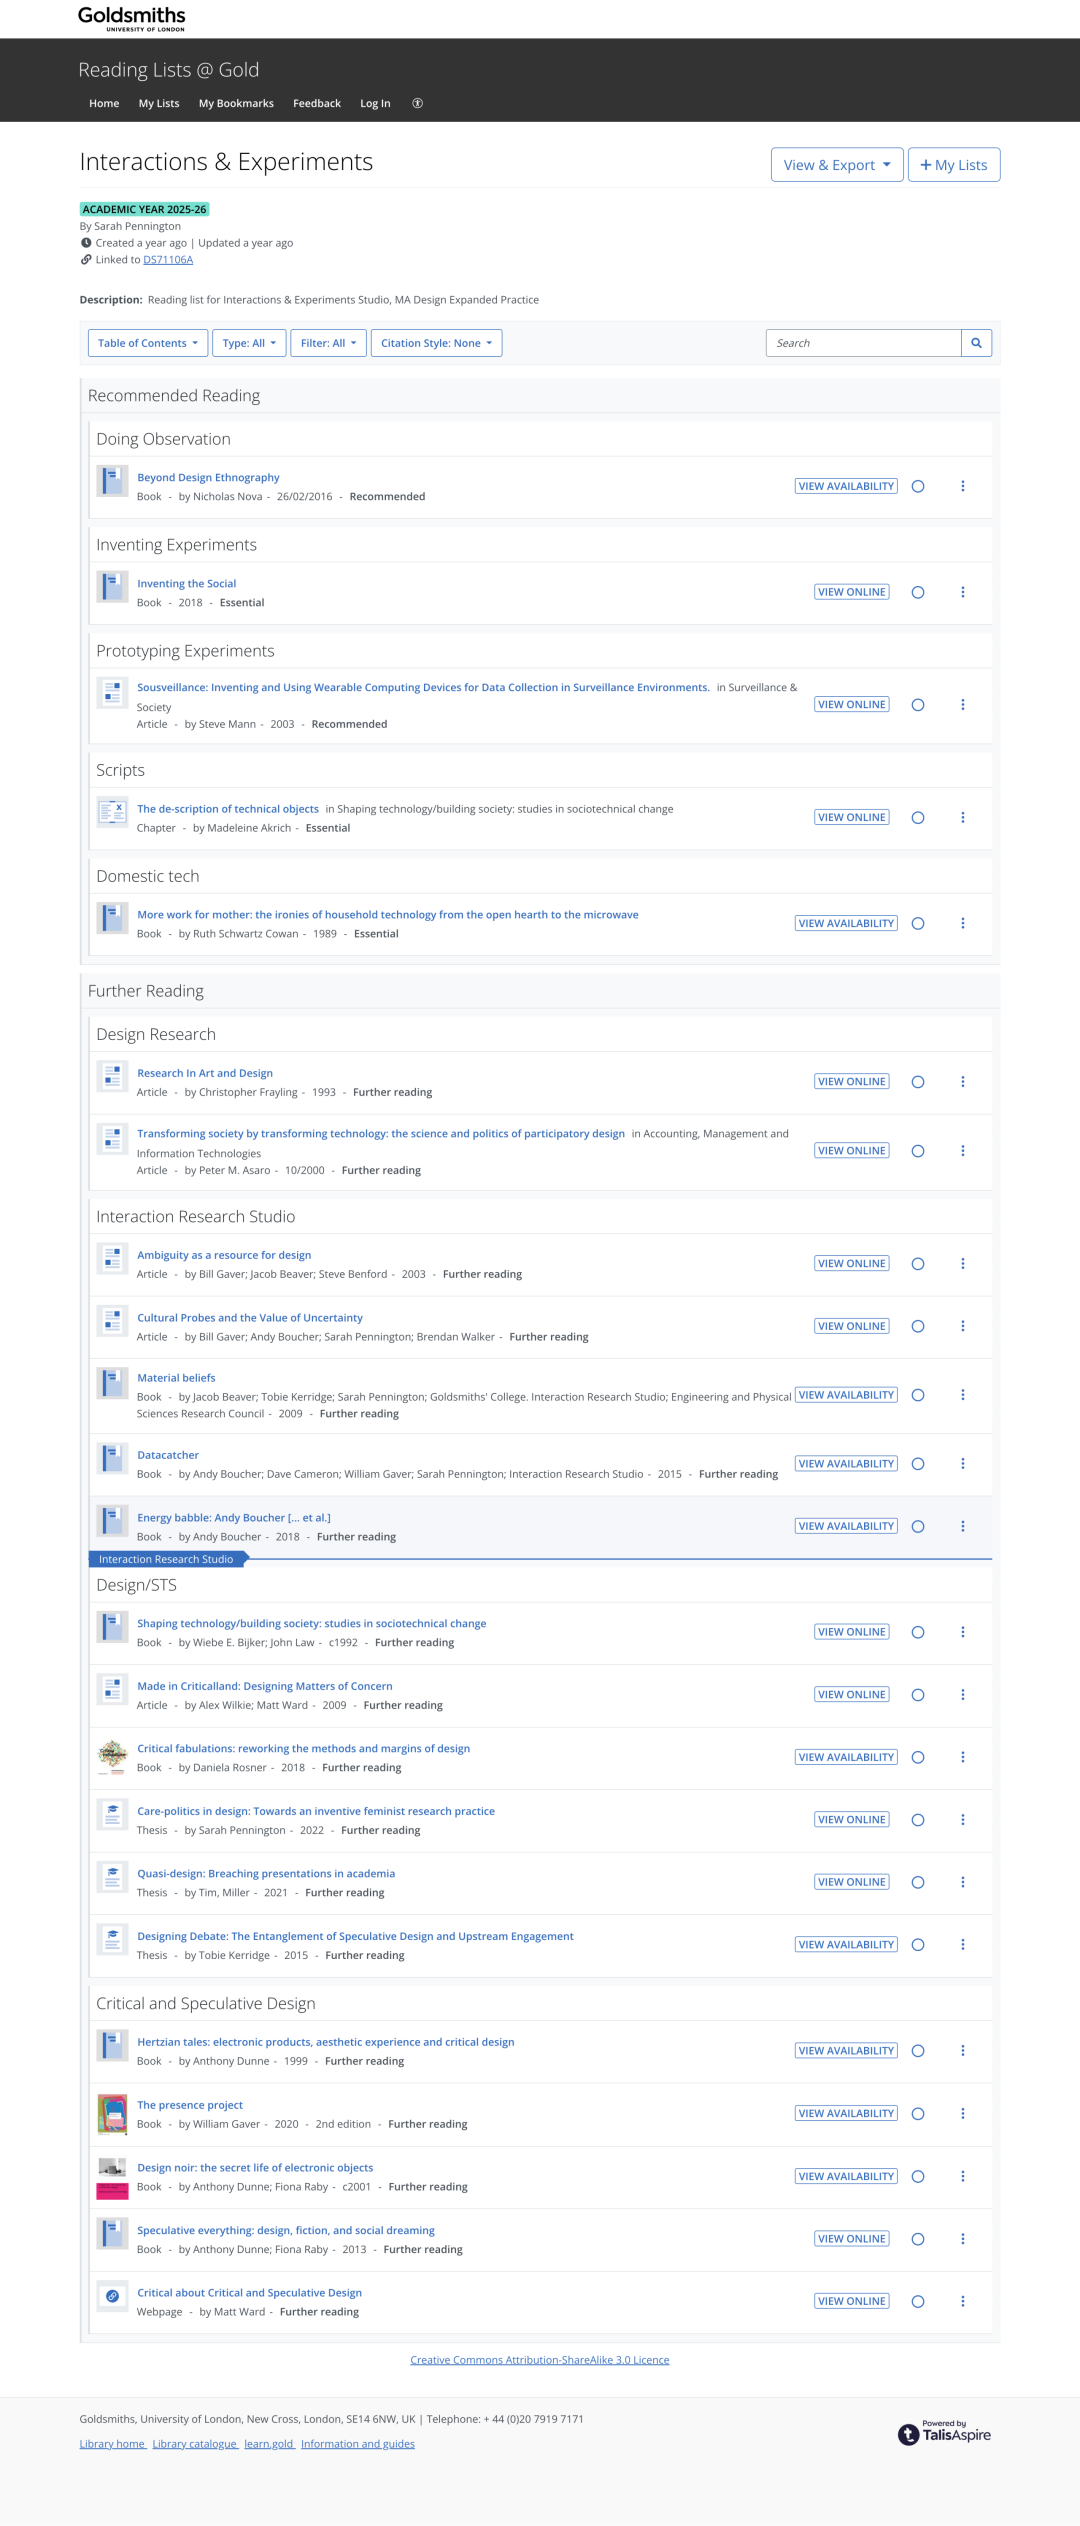Click the Talis Aspire logo in footer
Image resolution: width=1080 pixels, height=2526 pixels.
pos(944,2432)
